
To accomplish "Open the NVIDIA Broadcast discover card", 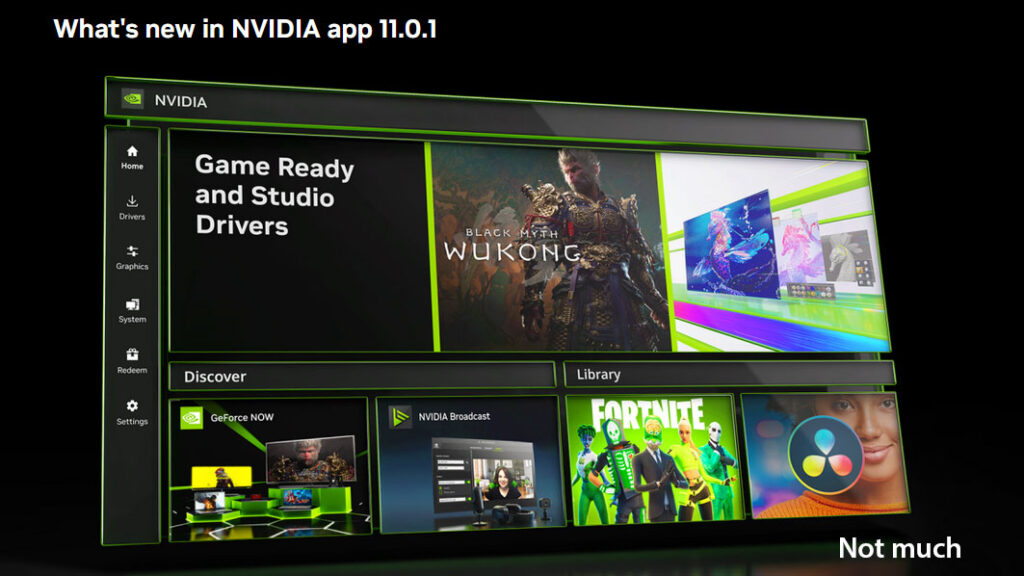I will (x=470, y=464).
